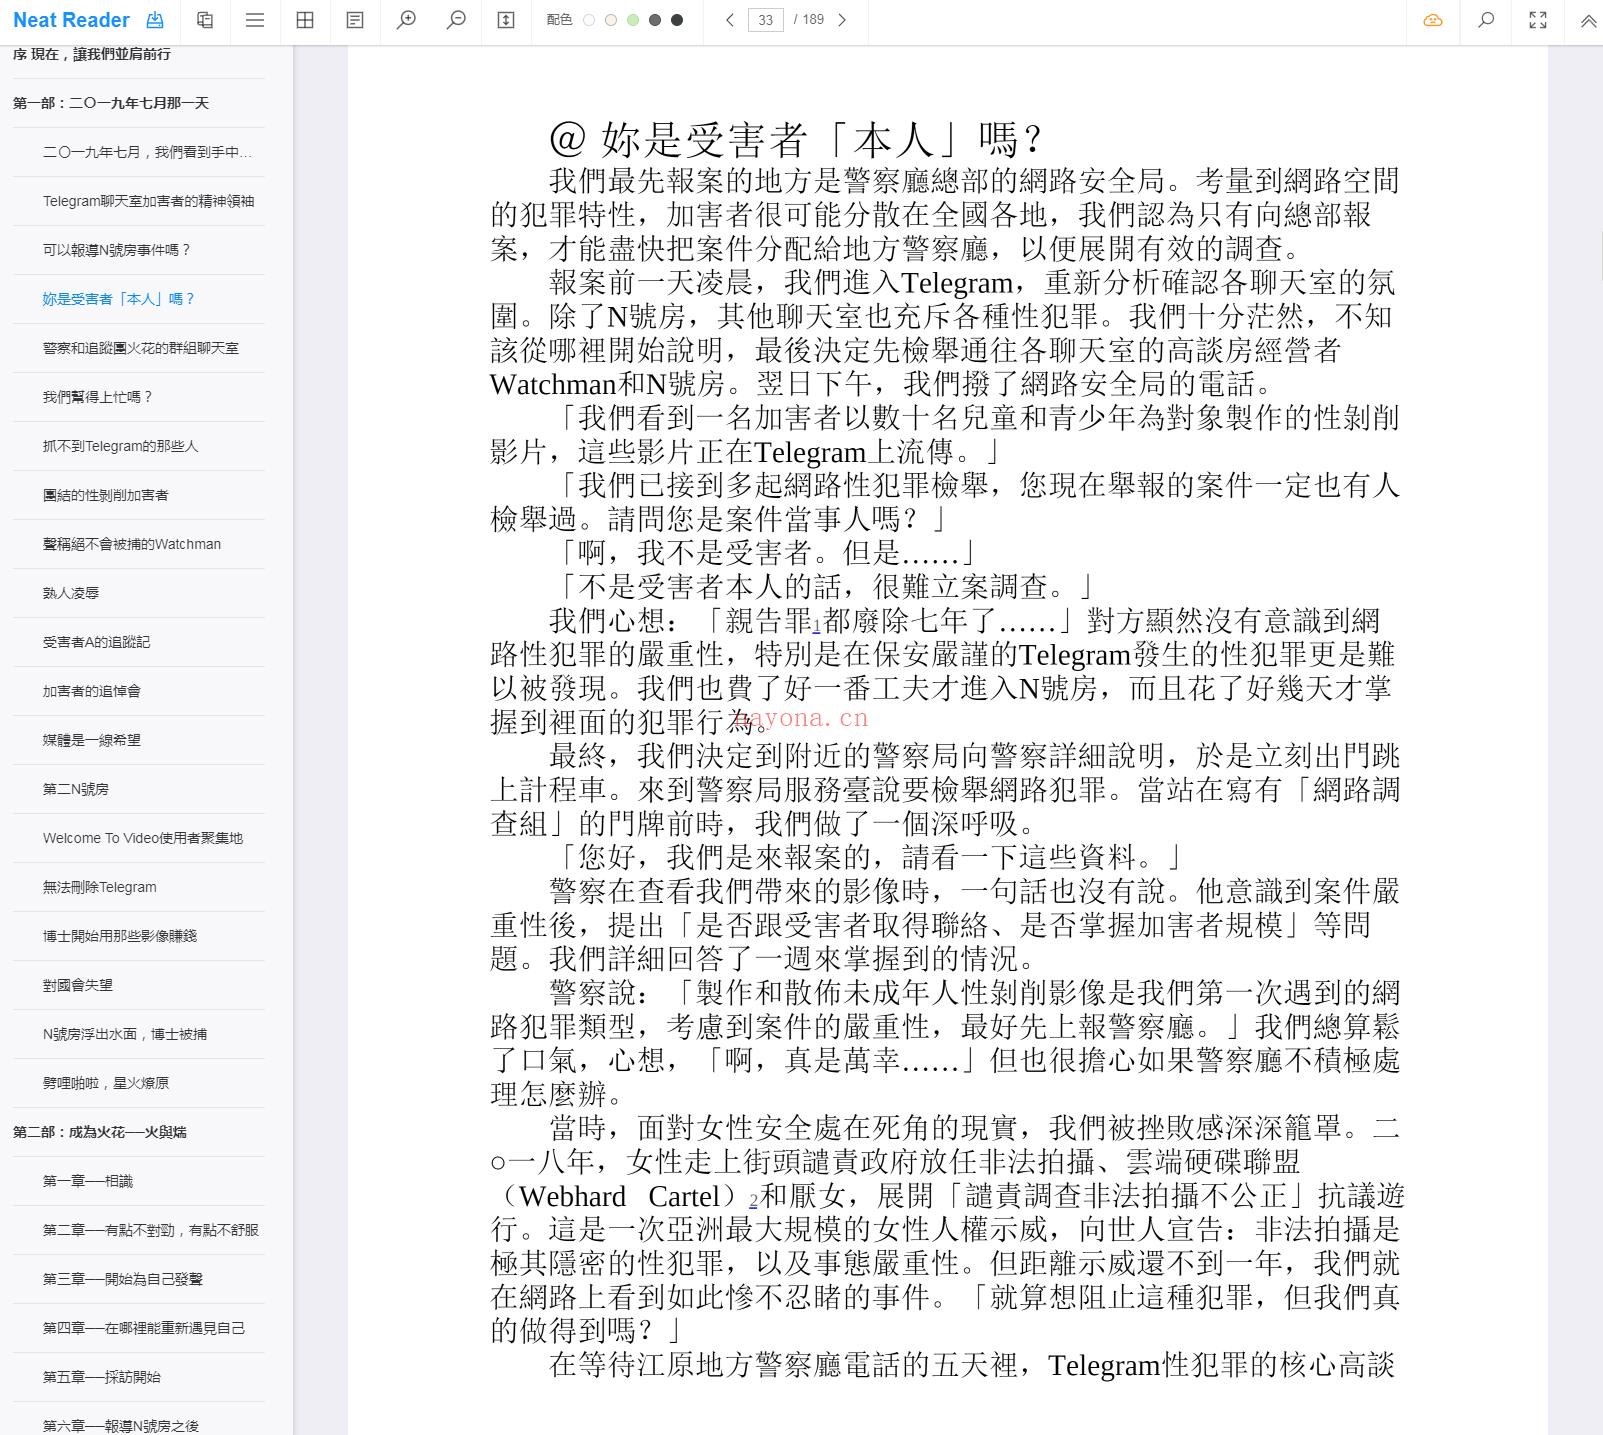1603x1435 pixels.
Task: Open chapter 第六章──報導N號房之後
Action: coord(120,1426)
